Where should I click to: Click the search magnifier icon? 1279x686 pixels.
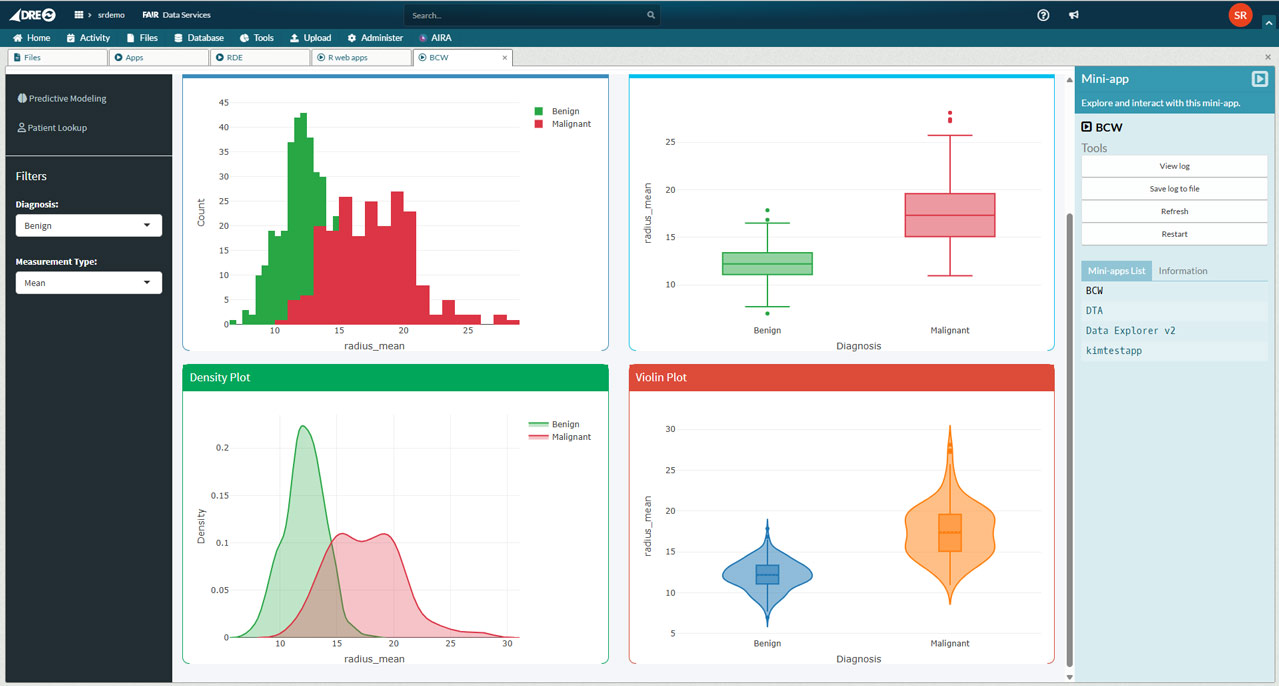(650, 15)
